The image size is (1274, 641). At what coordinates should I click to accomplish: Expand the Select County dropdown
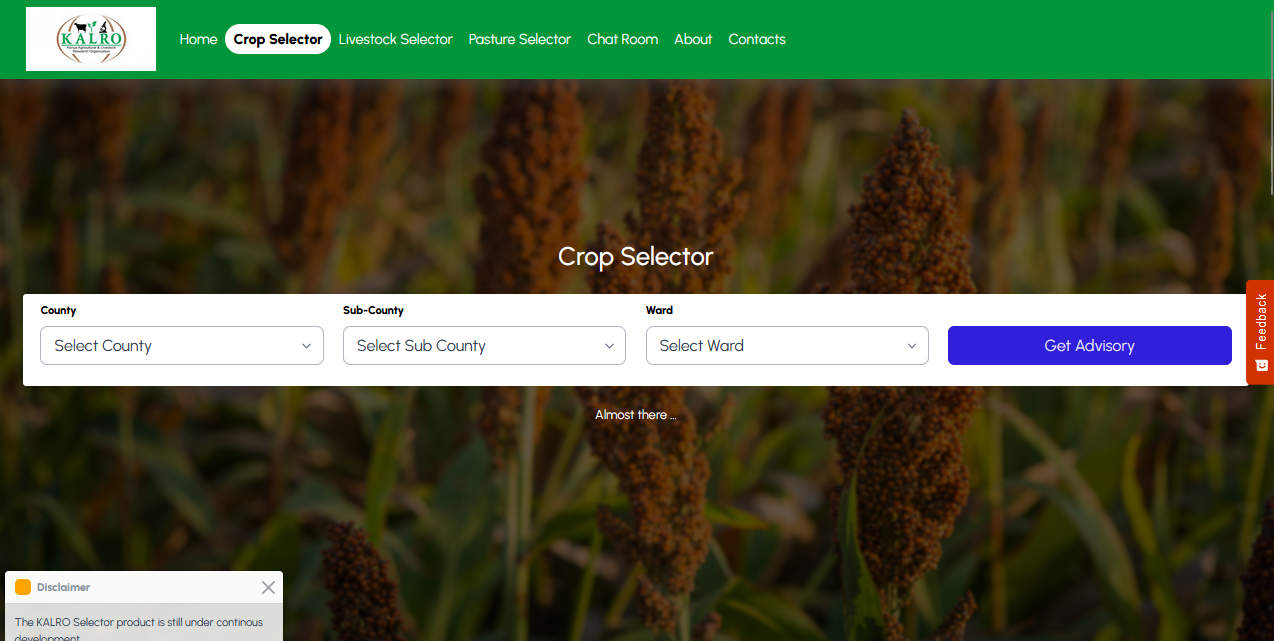pyautogui.click(x=182, y=346)
